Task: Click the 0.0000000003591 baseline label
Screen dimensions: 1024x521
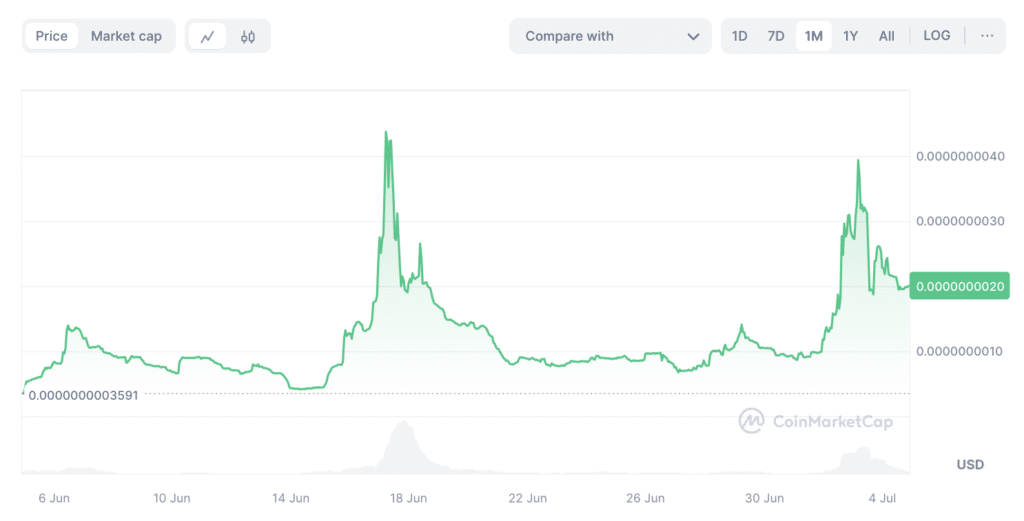Action: click(84, 394)
